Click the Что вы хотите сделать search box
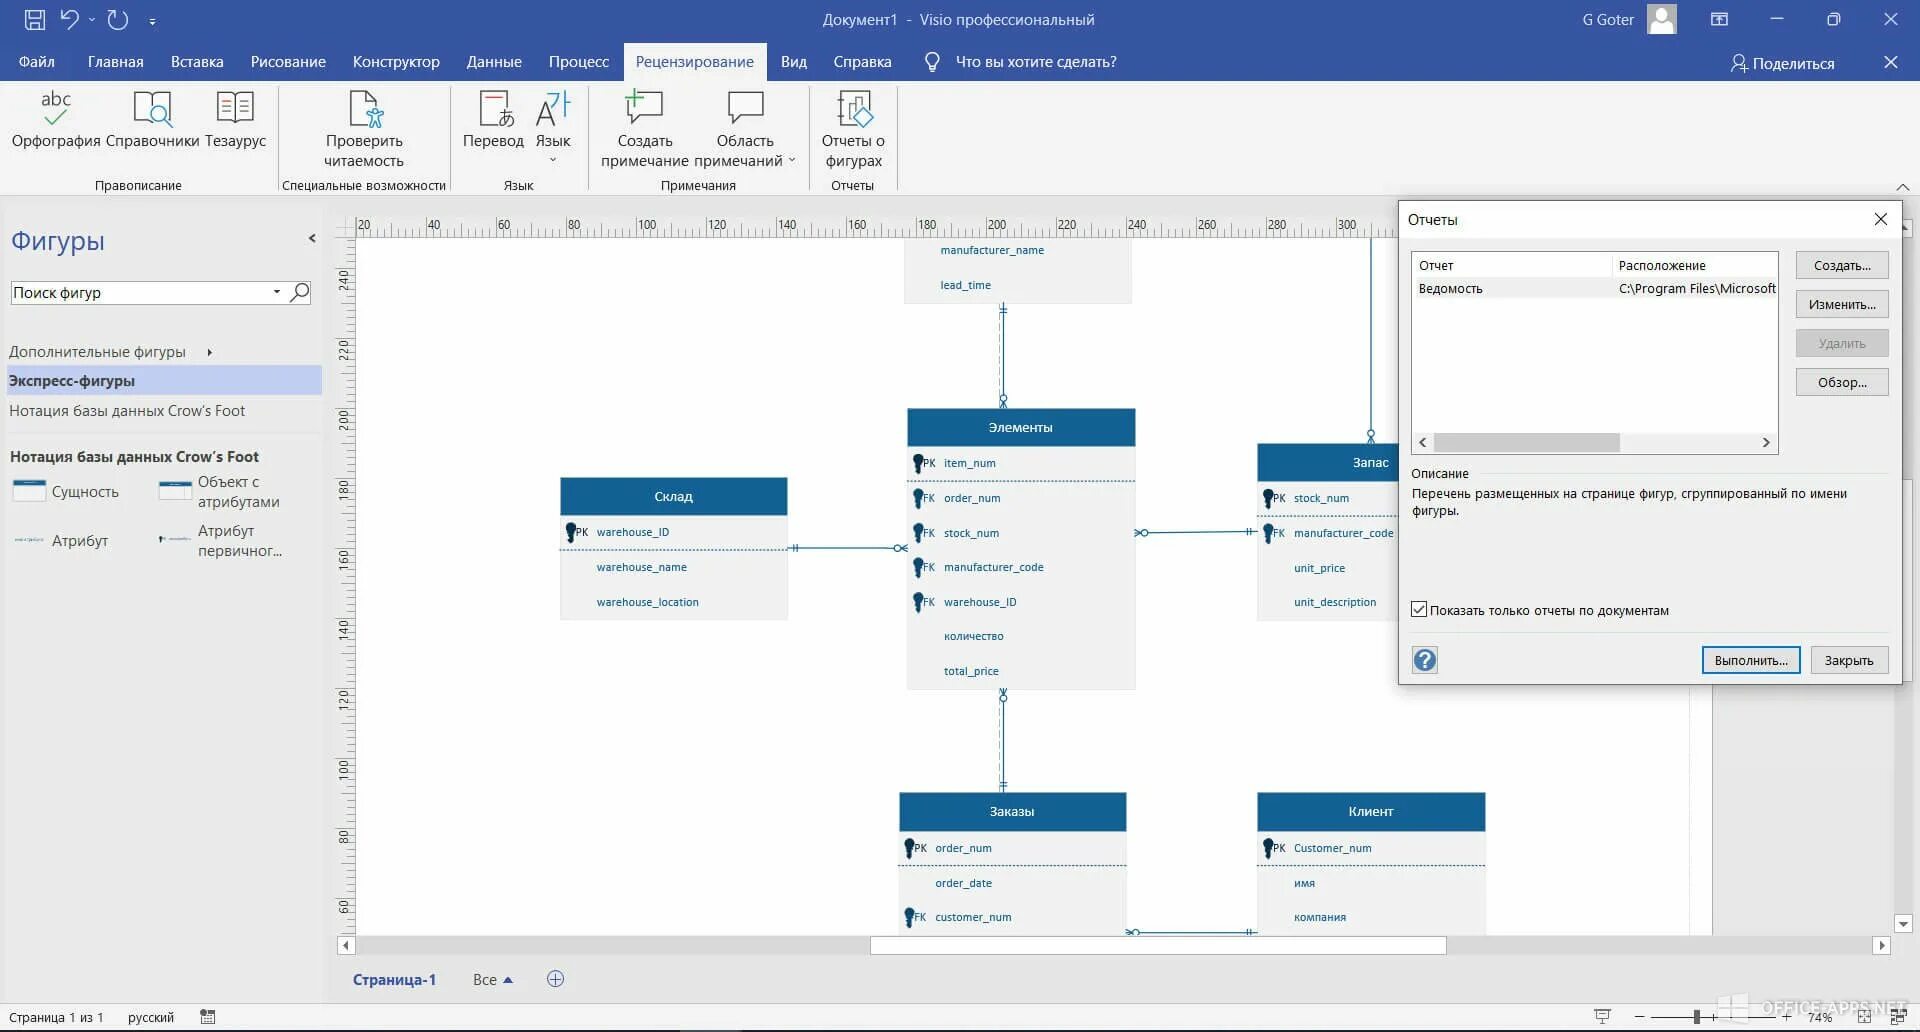This screenshot has height=1032, width=1920. 1036,62
